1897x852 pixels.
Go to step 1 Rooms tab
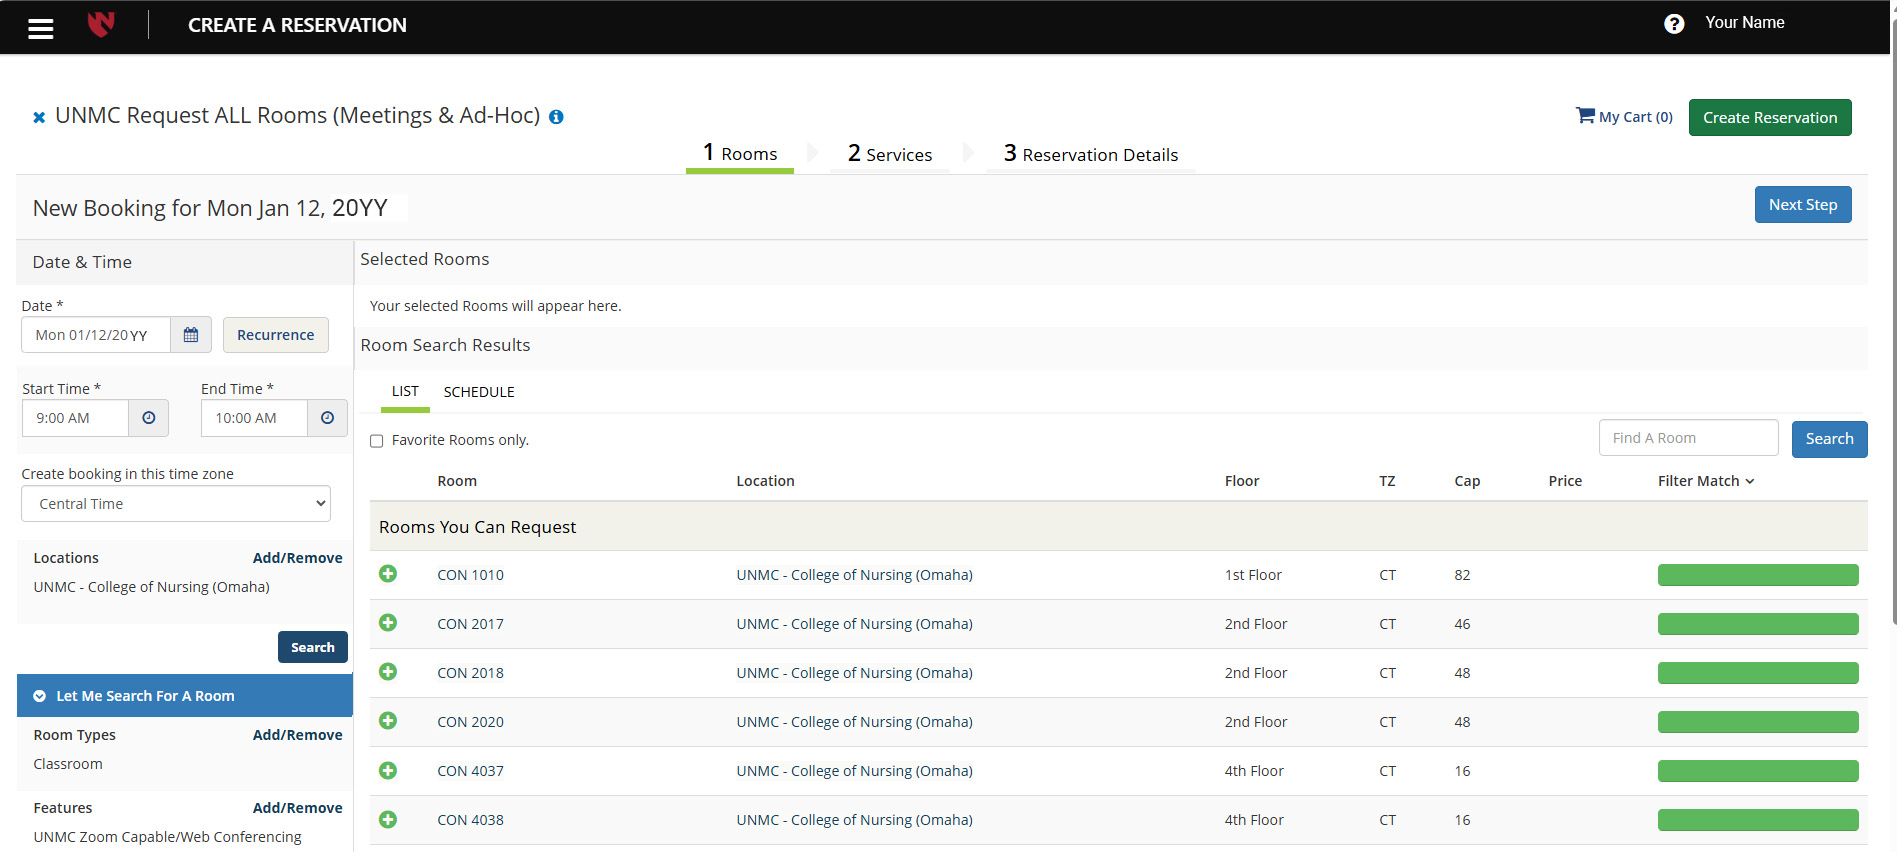[x=740, y=154]
